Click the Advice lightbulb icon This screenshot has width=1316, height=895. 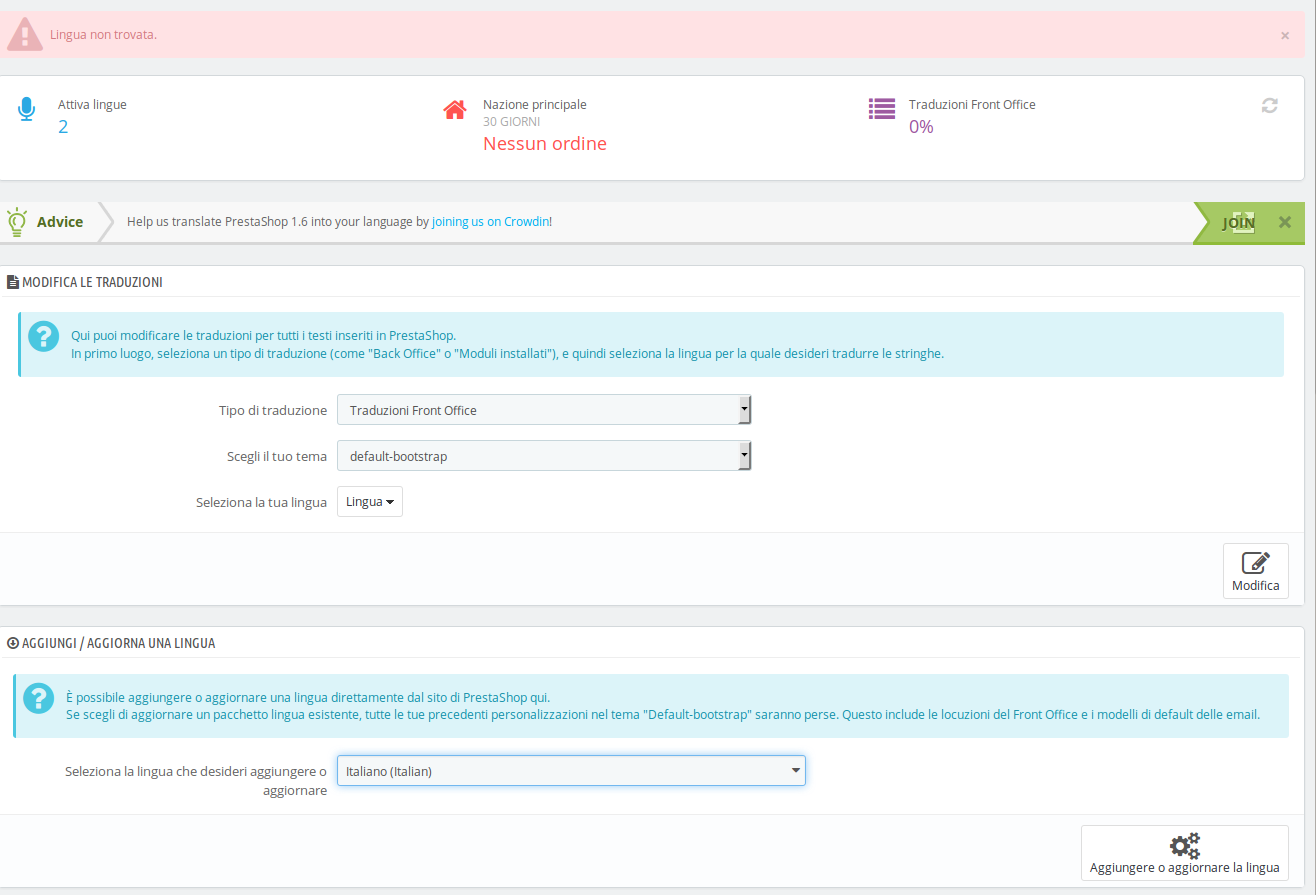pyautogui.click(x=16, y=221)
